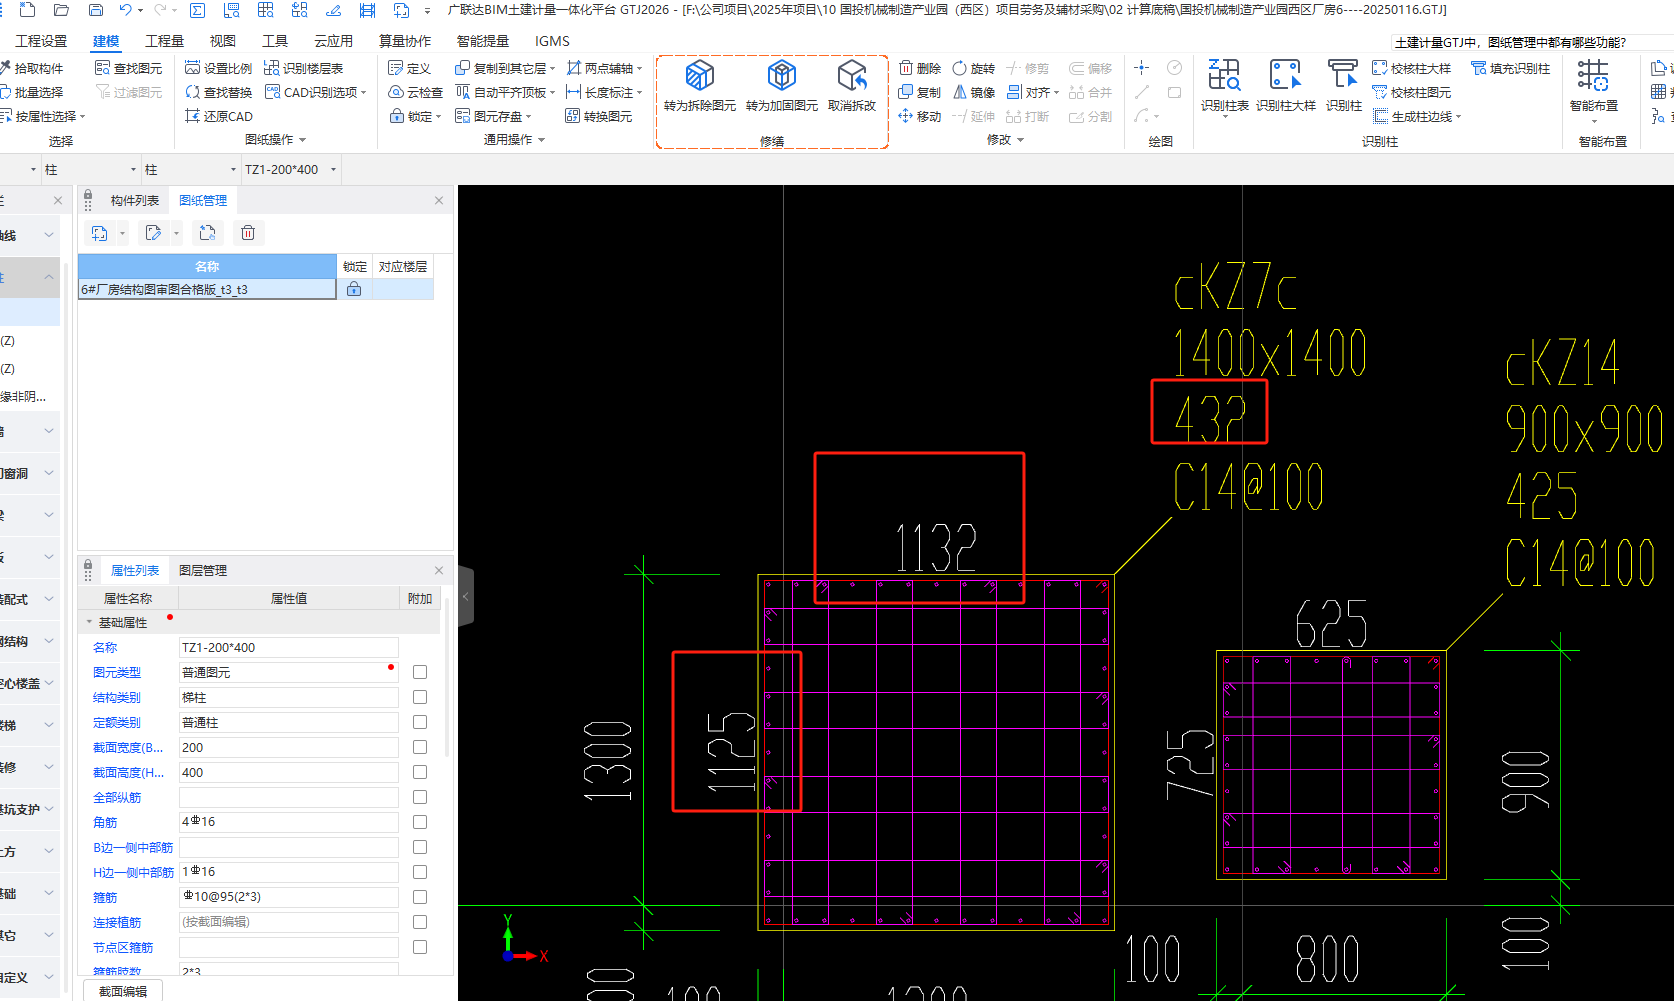
Task: Click the 角筋 value field
Action: point(288,822)
